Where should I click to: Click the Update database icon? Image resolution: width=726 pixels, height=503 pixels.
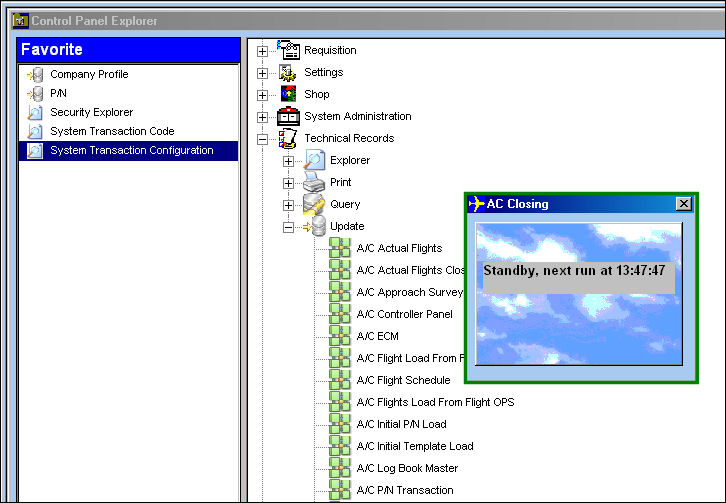click(x=315, y=226)
